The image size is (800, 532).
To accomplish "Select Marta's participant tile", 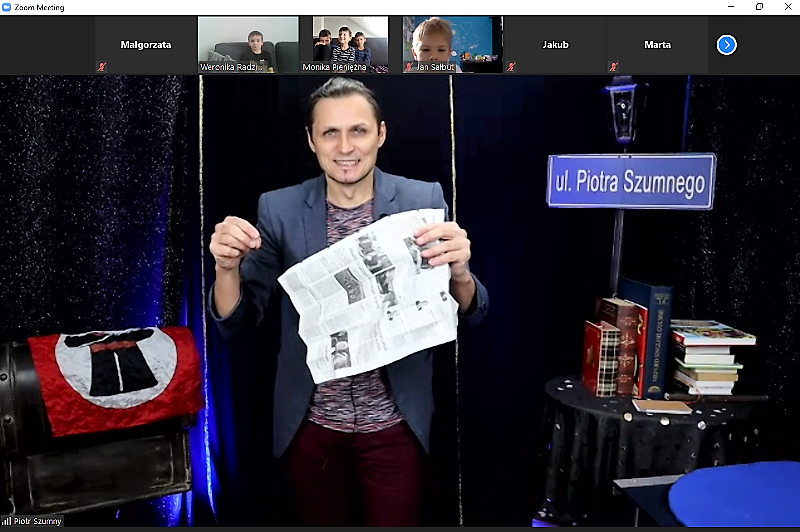I will pyautogui.click(x=657, y=45).
